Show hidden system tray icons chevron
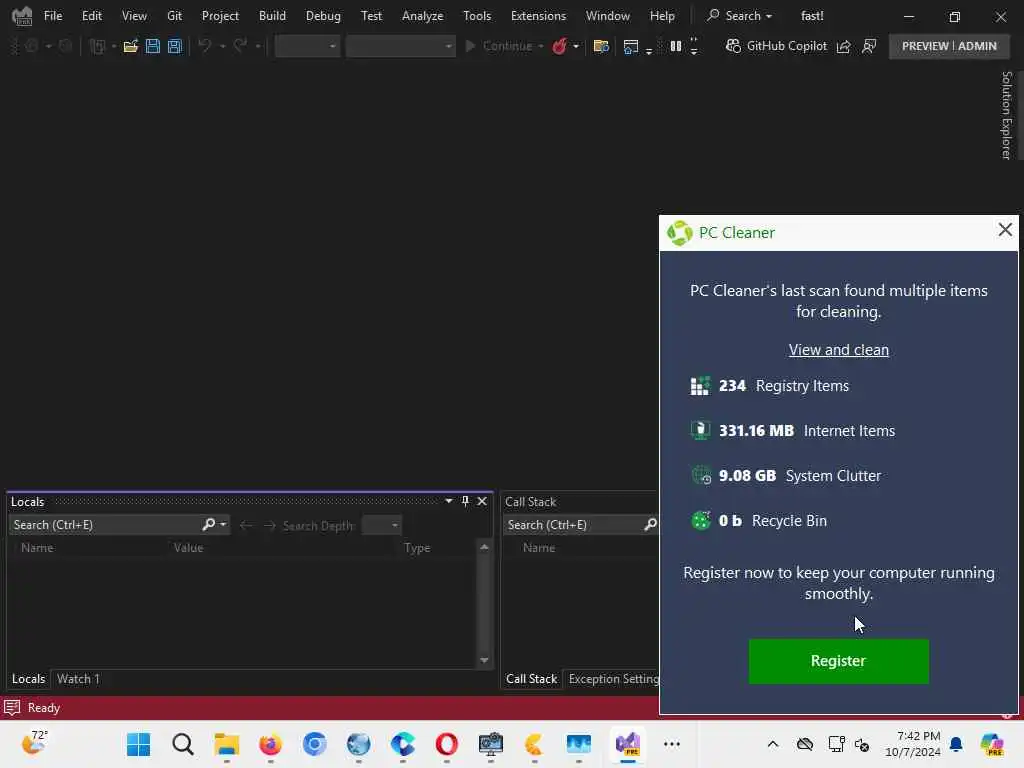 tap(773, 744)
